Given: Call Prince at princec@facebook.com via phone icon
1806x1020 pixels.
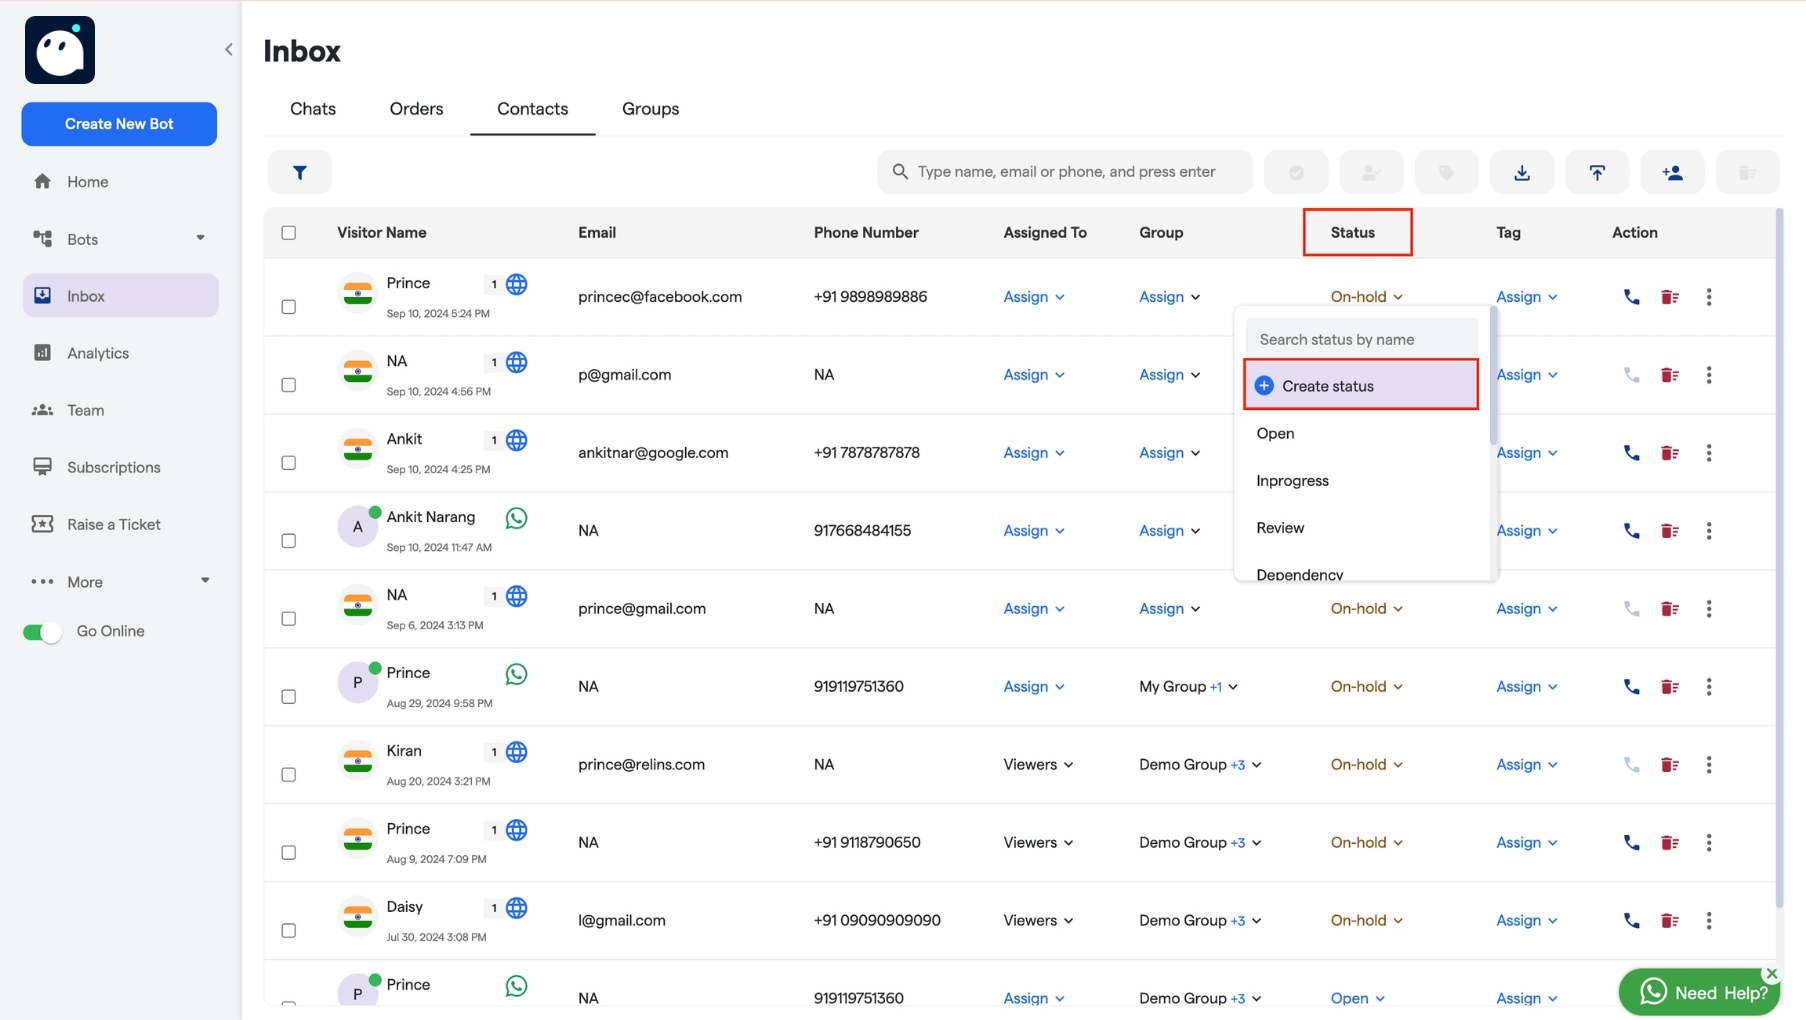Looking at the screenshot, I should click(x=1632, y=297).
